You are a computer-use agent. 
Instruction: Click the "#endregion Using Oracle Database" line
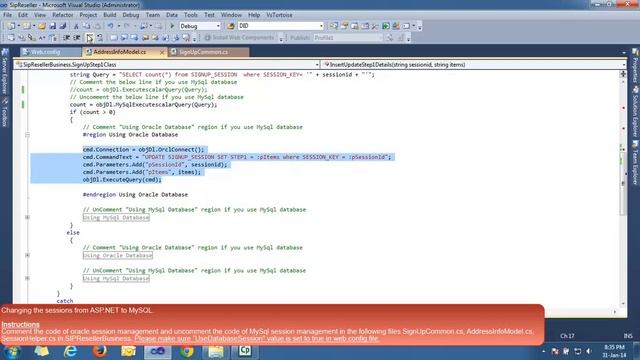pos(135,195)
